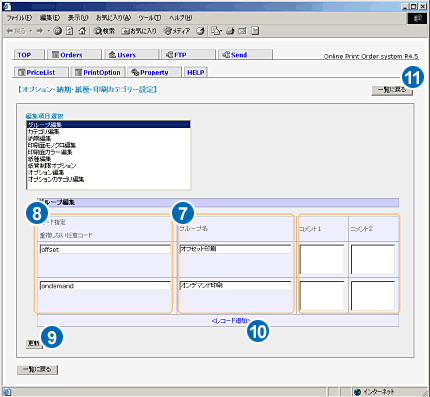Image resolution: width=430 pixels, height=397 pixels.
Task: Open the ファイル(F) menu
Action: point(19,18)
